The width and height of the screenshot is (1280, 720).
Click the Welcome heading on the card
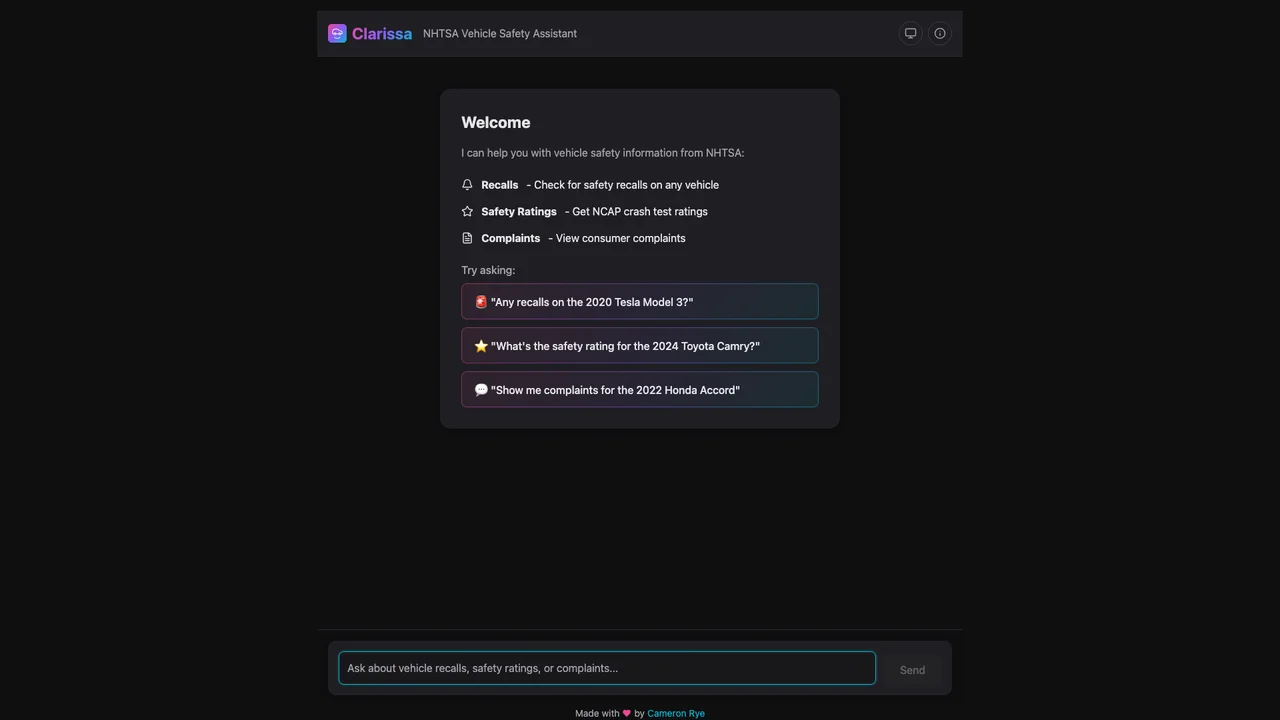[495, 122]
